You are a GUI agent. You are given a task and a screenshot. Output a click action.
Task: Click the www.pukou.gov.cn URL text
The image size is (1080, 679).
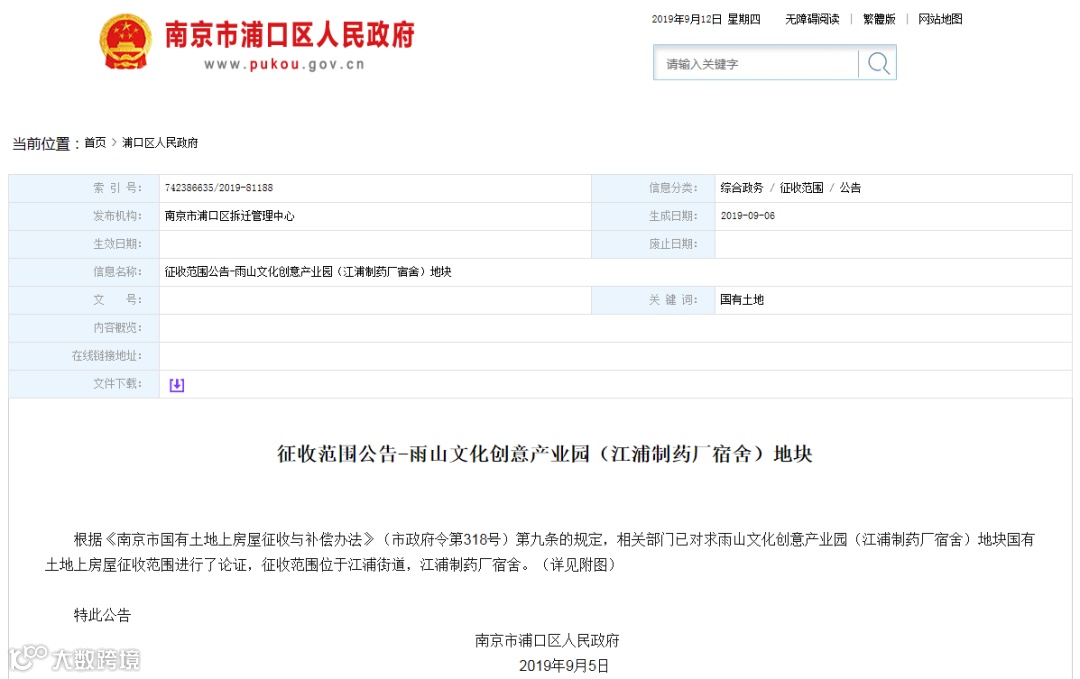coord(284,64)
